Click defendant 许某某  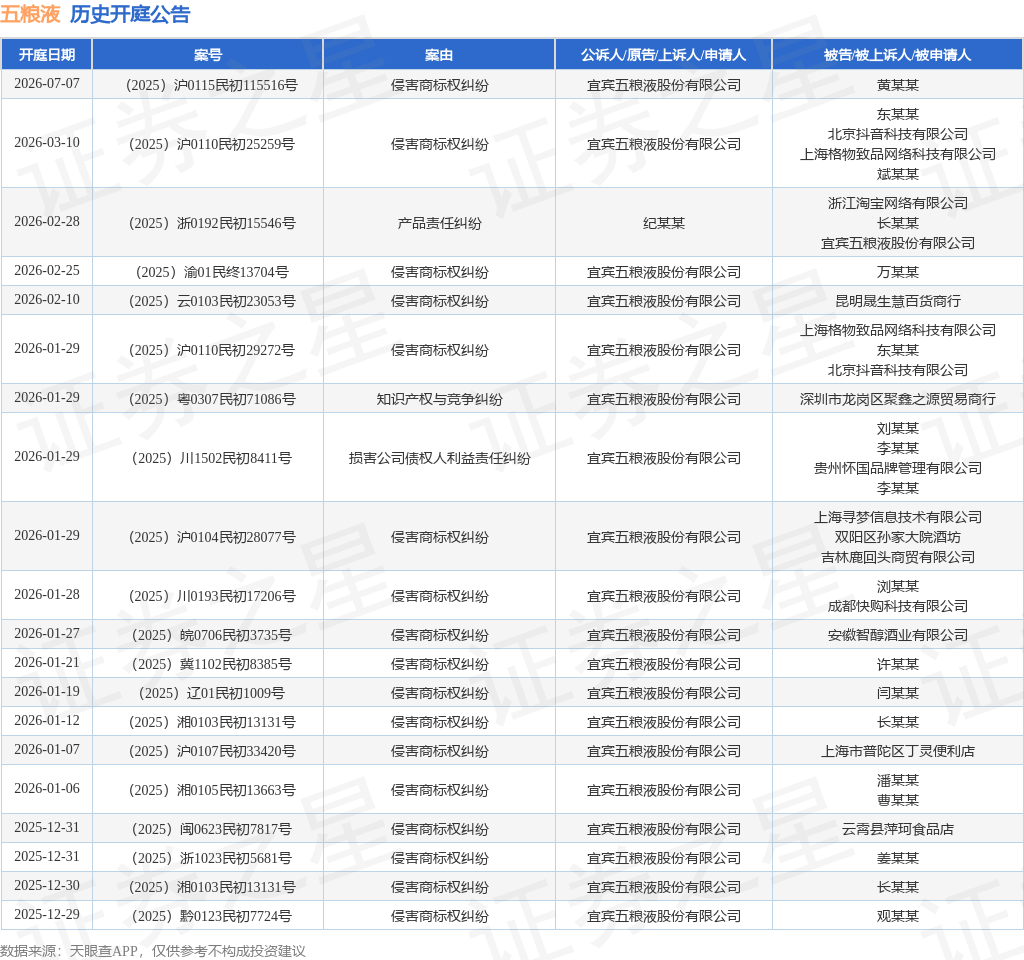pos(897,664)
